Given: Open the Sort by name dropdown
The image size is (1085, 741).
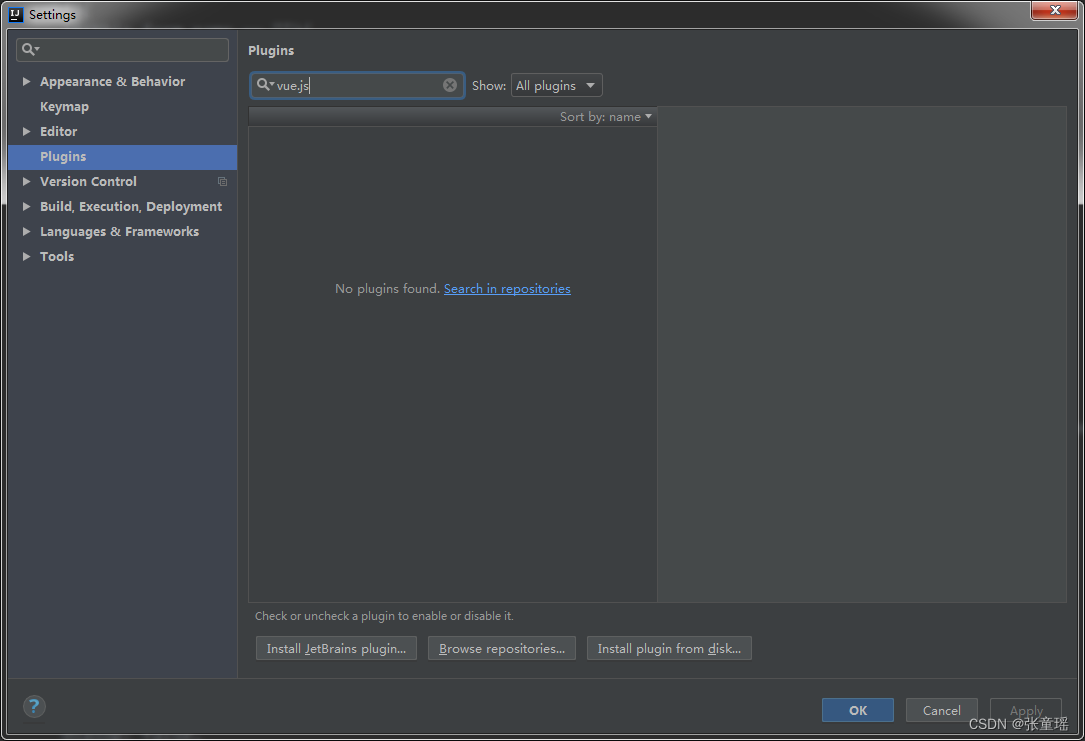Looking at the screenshot, I should pyautogui.click(x=606, y=117).
